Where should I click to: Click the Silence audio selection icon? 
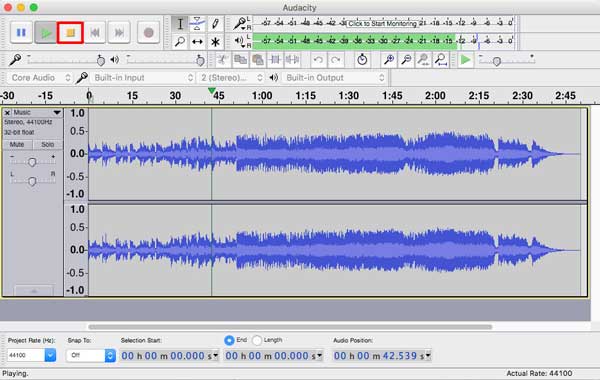click(292, 60)
